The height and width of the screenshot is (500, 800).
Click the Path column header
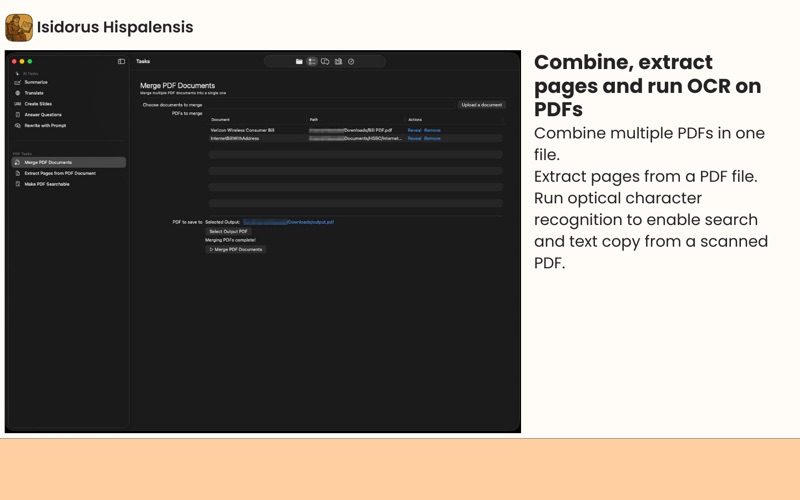tap(314, 120)
